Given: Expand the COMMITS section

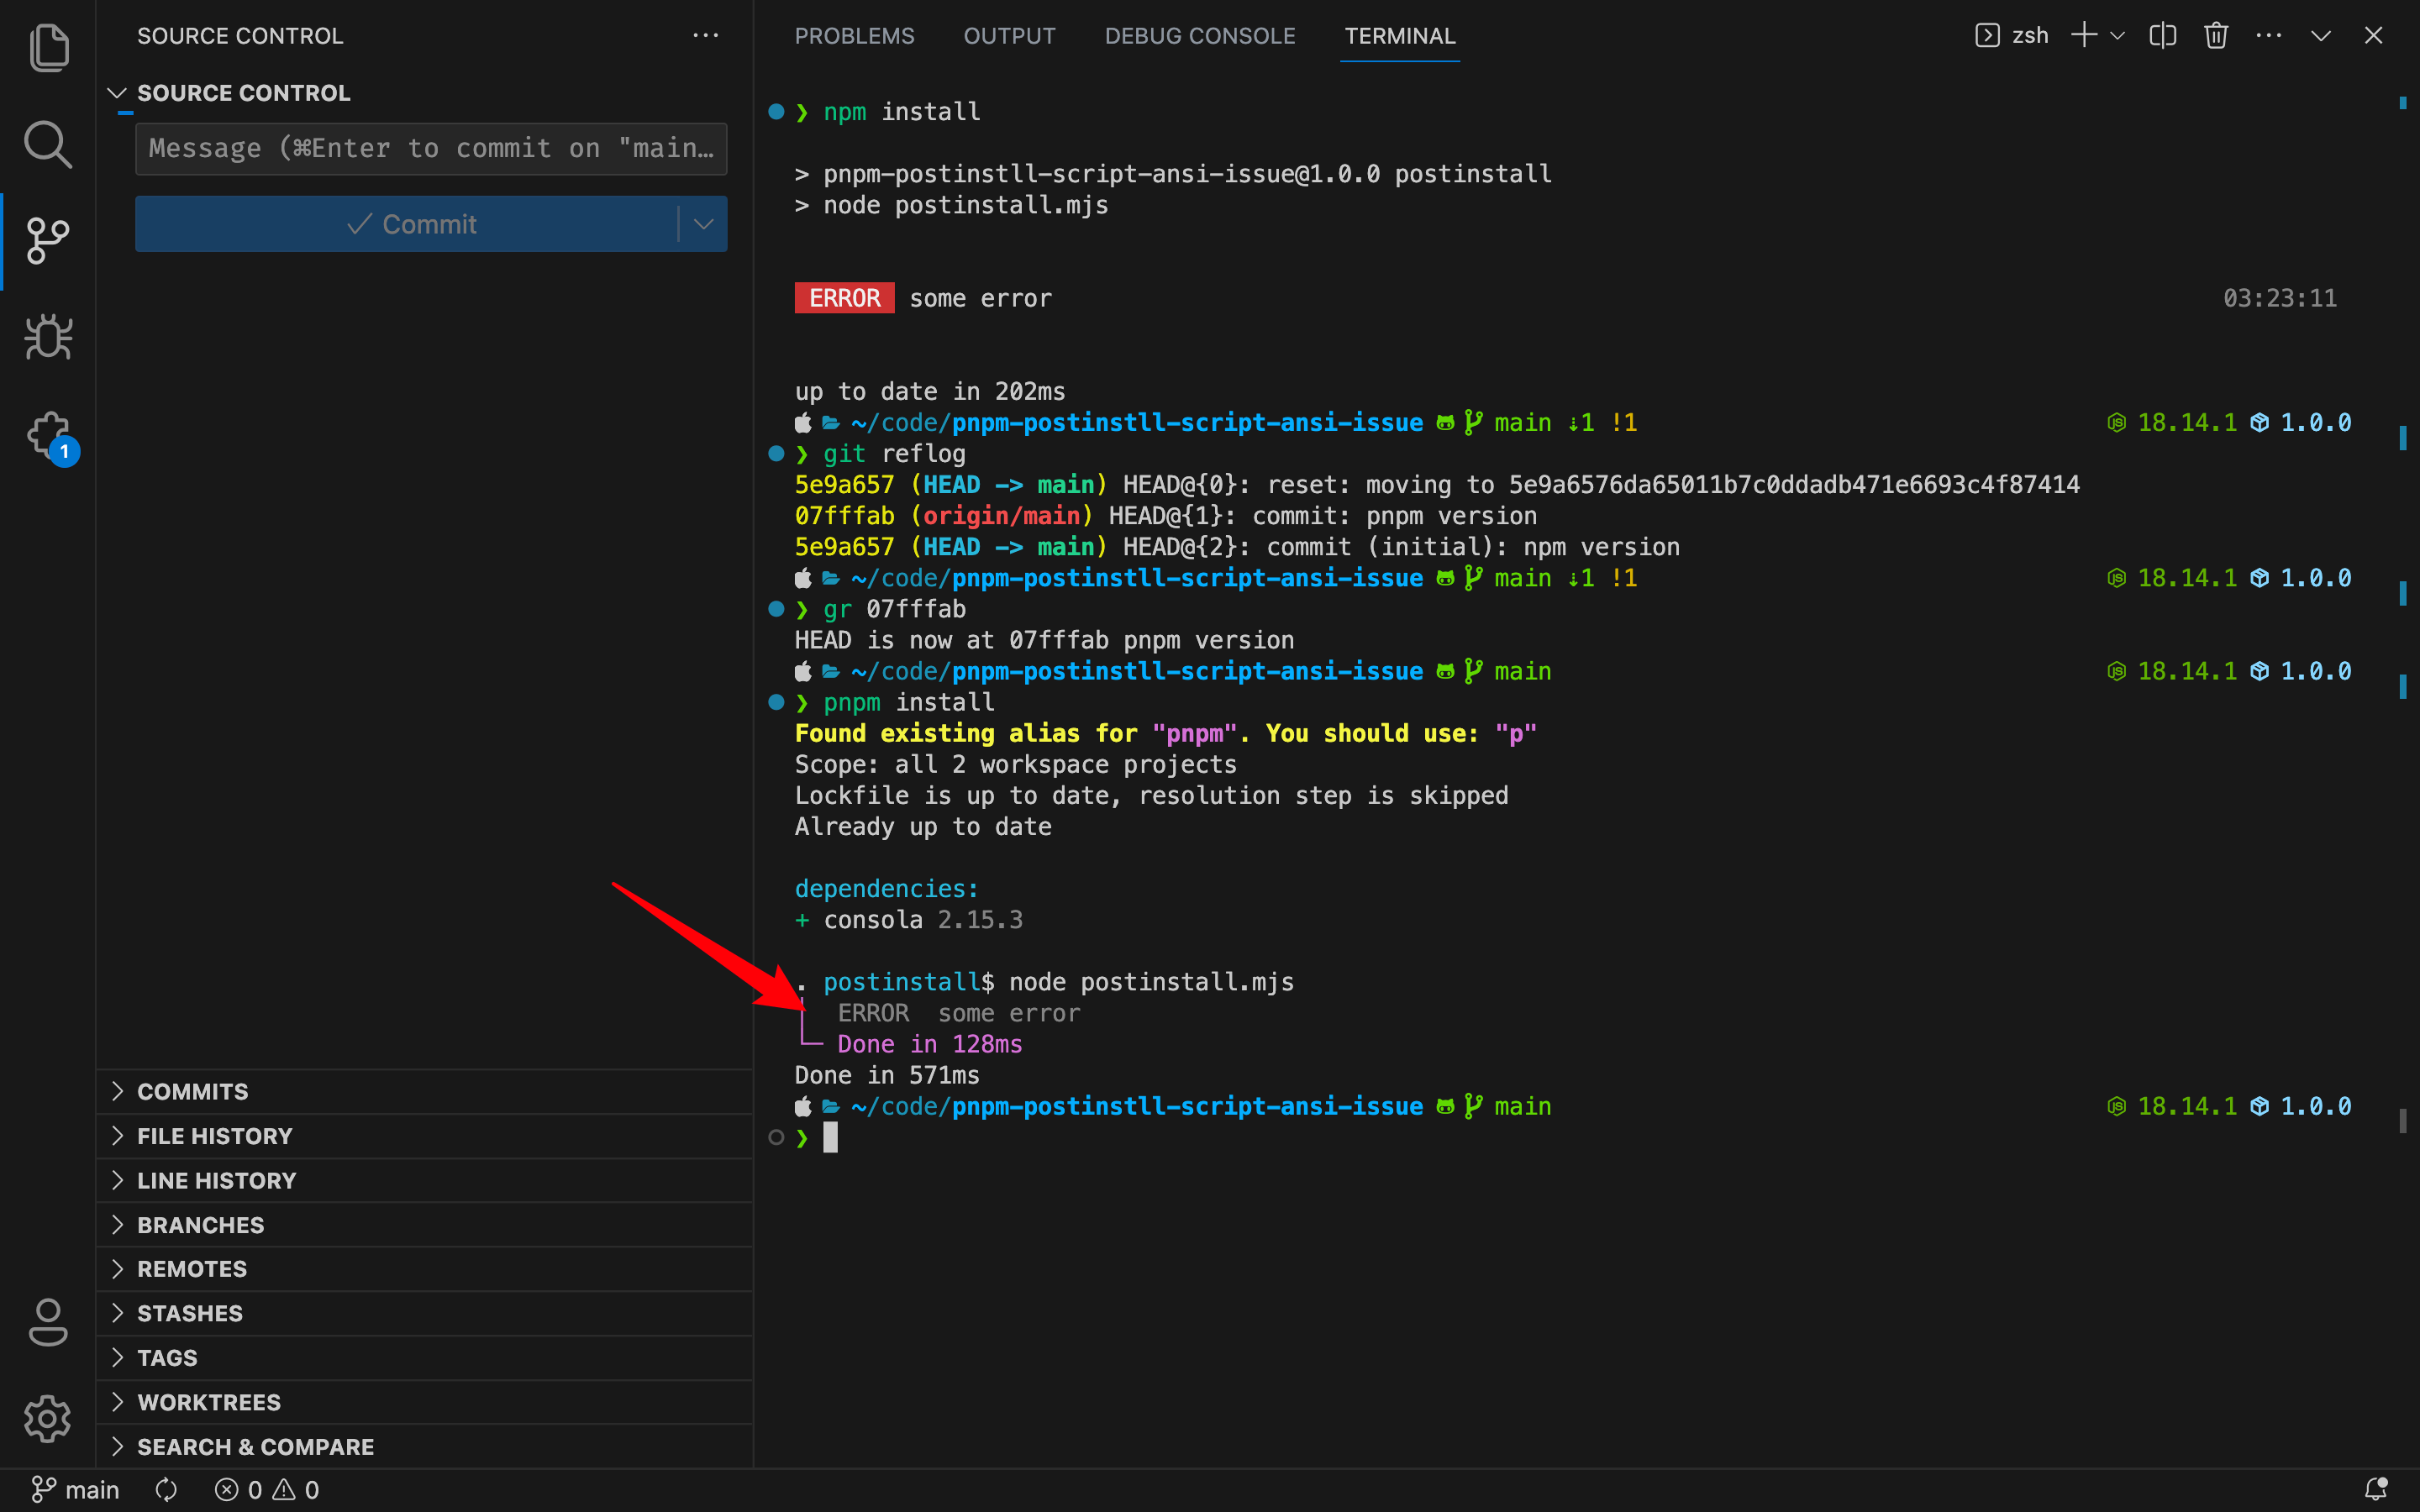Looking at the screenshot, I should click(193, 1091).
